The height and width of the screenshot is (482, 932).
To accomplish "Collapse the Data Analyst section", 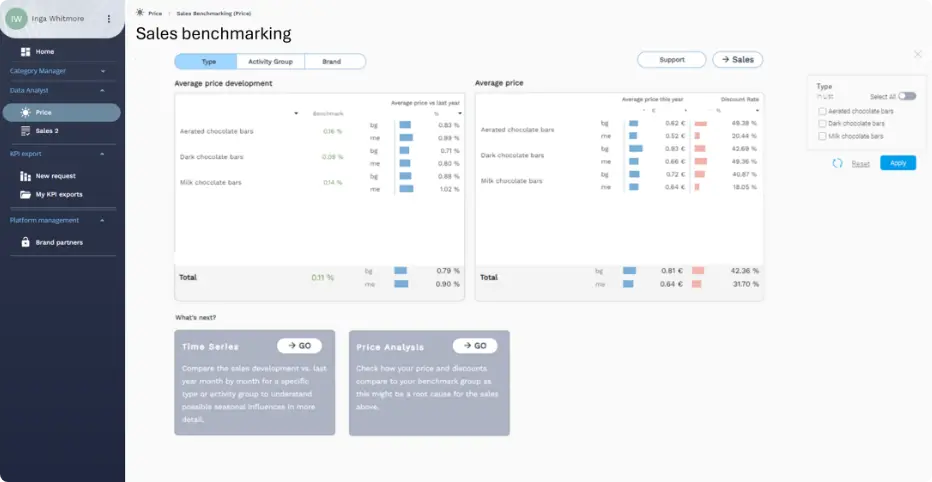I will (x=102, y=90).
